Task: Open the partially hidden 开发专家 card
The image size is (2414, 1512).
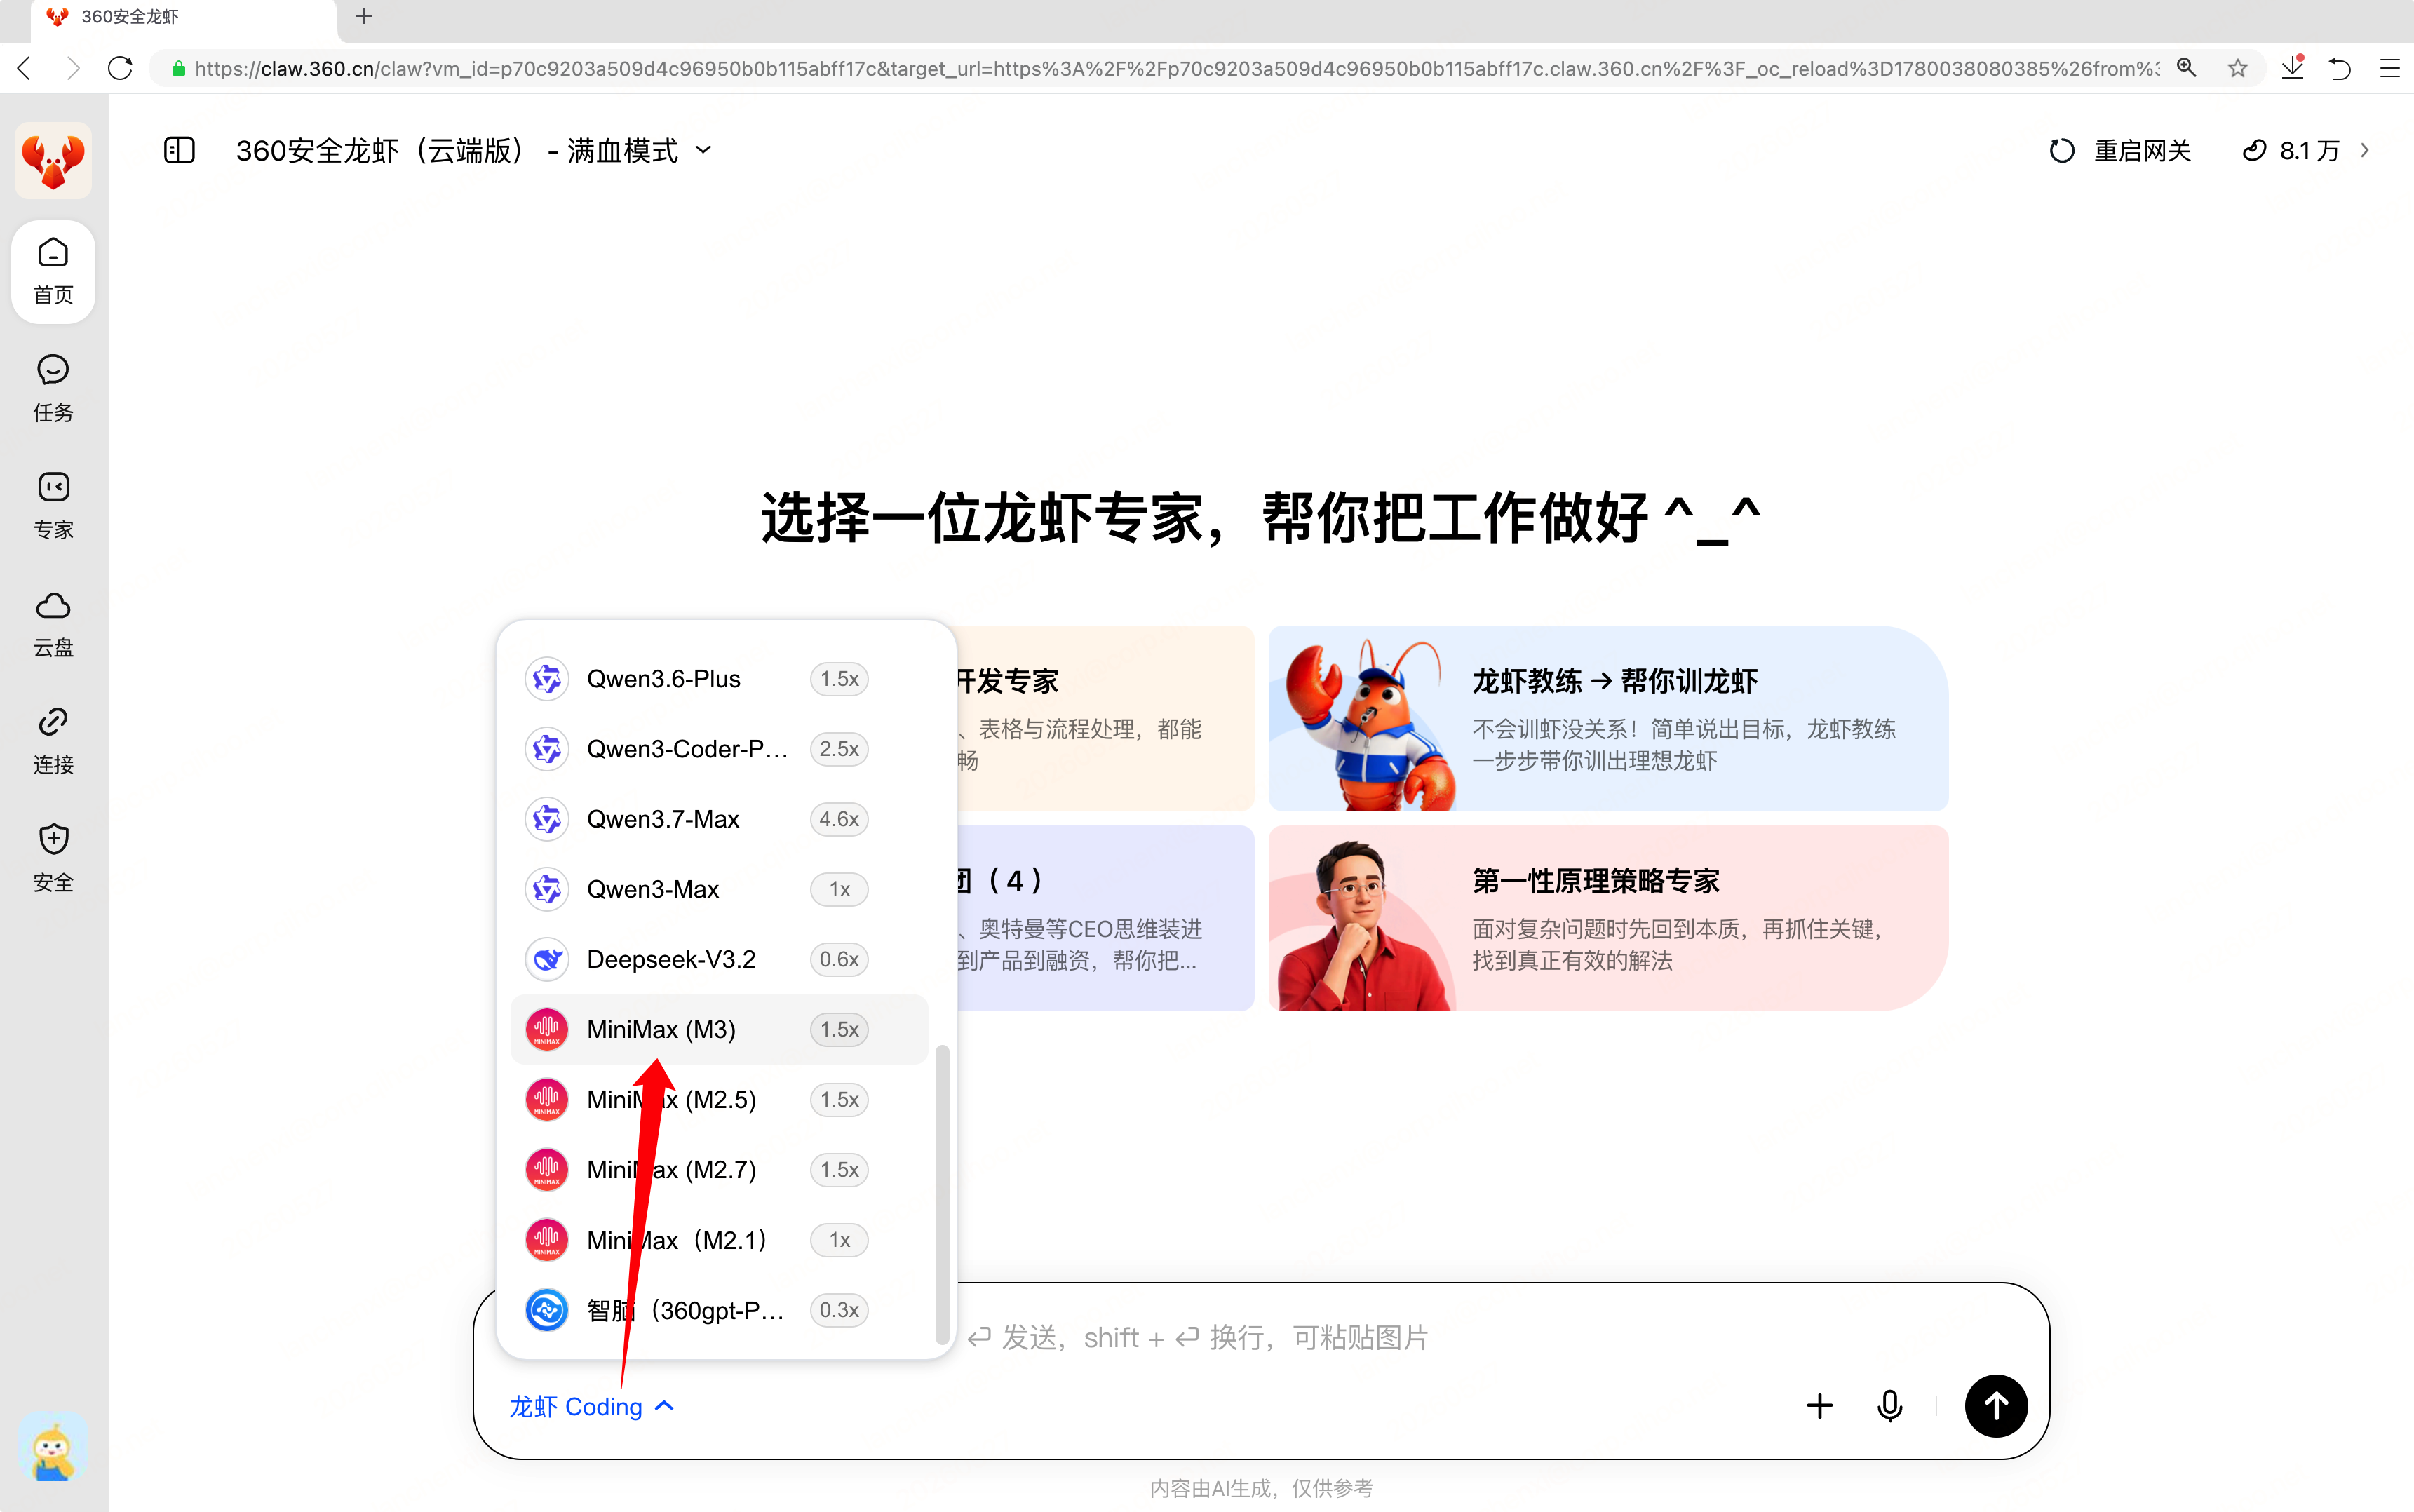Action: 1105,718
